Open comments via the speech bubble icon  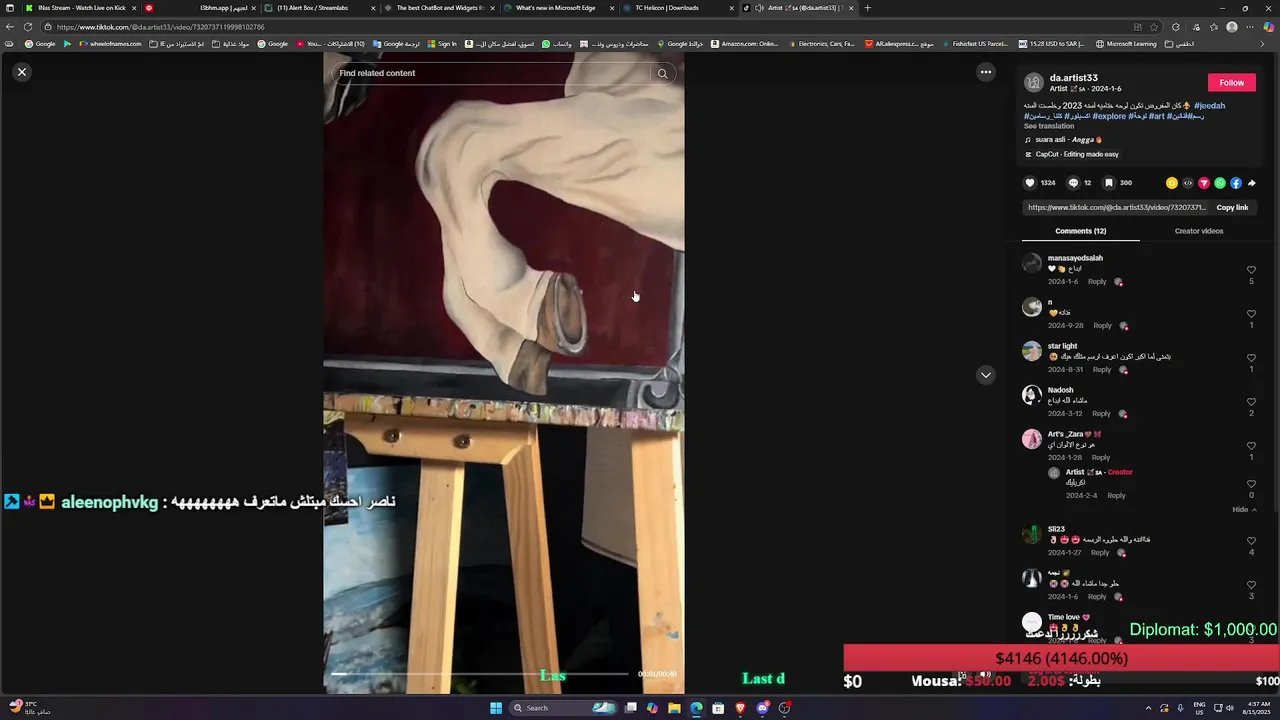point(1073,183)
